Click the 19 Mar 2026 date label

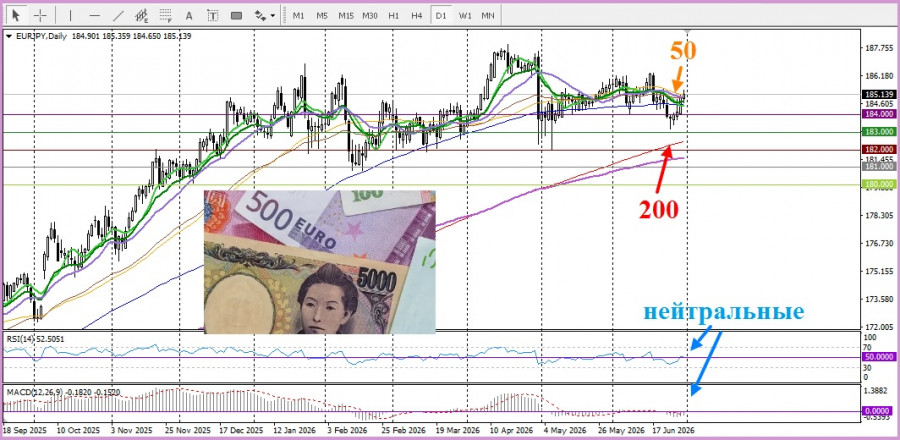tap(457, 429)
